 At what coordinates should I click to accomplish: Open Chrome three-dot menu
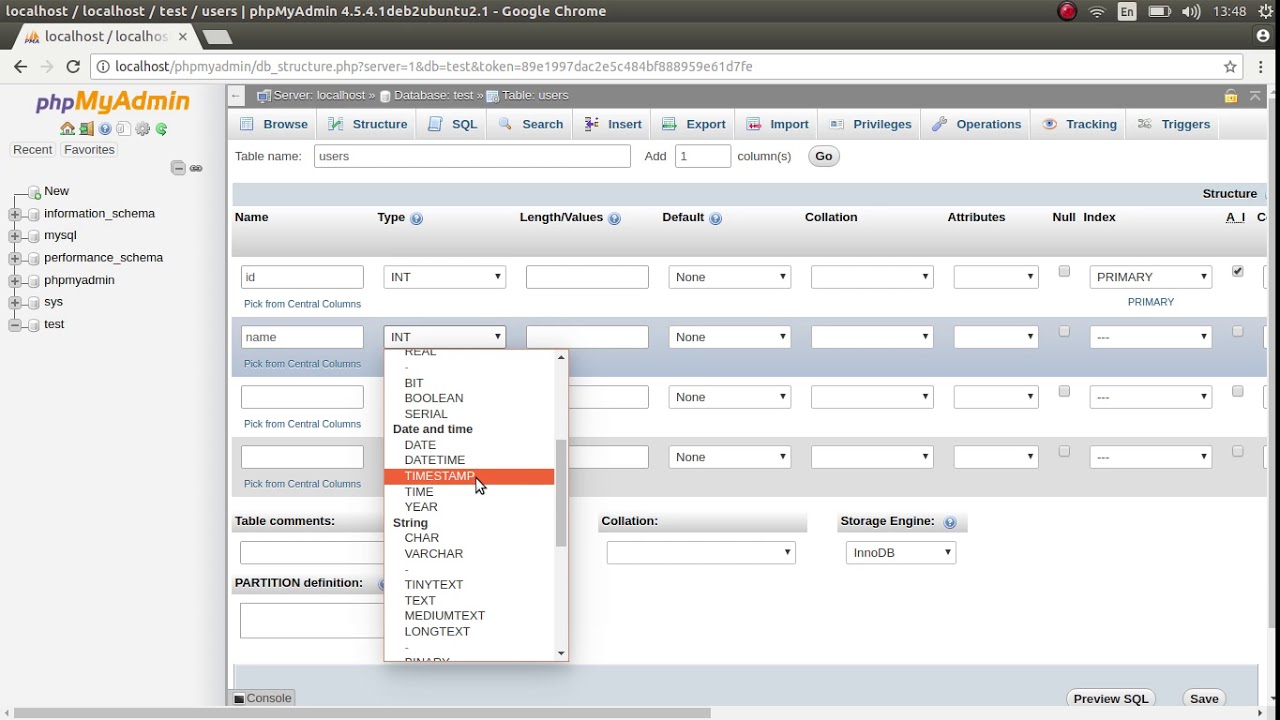(x=1262, y=66)
